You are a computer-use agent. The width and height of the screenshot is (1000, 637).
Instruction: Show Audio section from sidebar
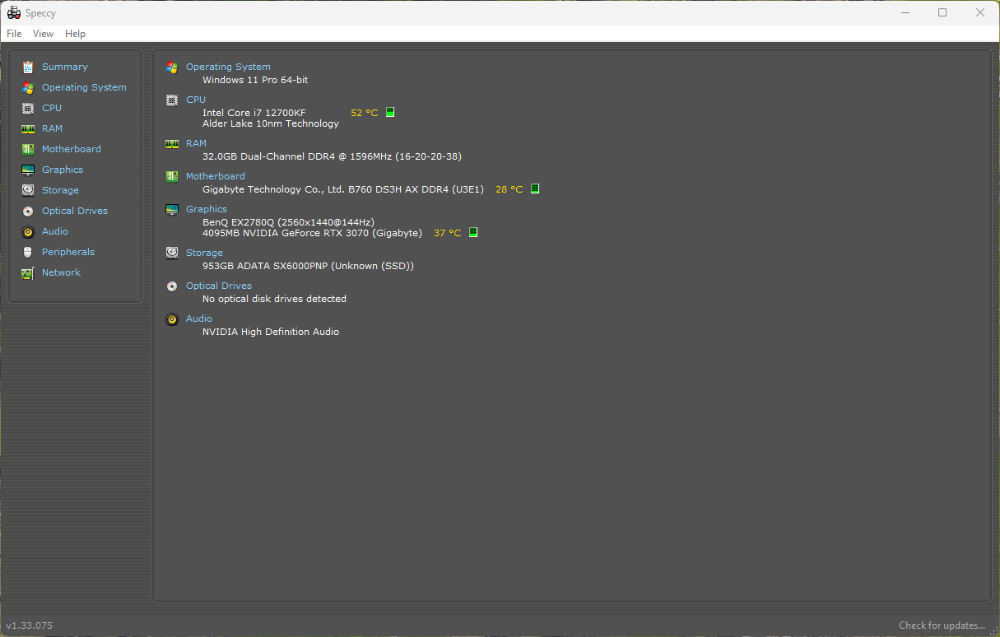(55, 231)
